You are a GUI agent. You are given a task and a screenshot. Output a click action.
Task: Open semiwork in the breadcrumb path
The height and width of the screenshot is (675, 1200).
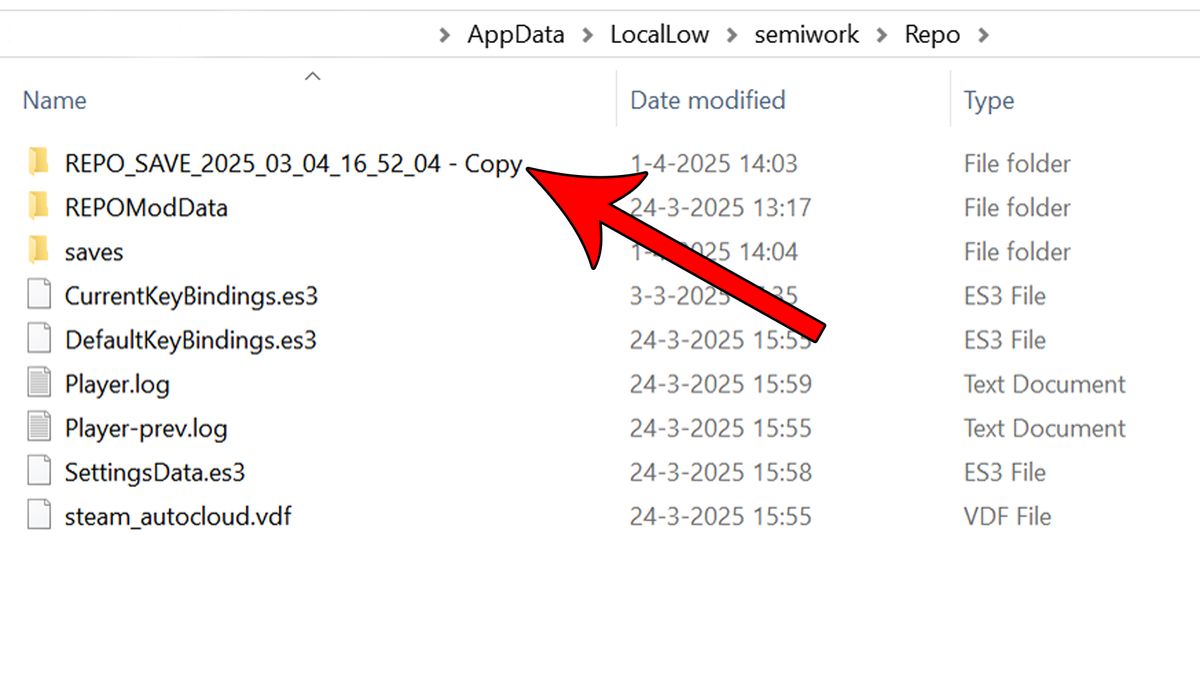(807, 34)
